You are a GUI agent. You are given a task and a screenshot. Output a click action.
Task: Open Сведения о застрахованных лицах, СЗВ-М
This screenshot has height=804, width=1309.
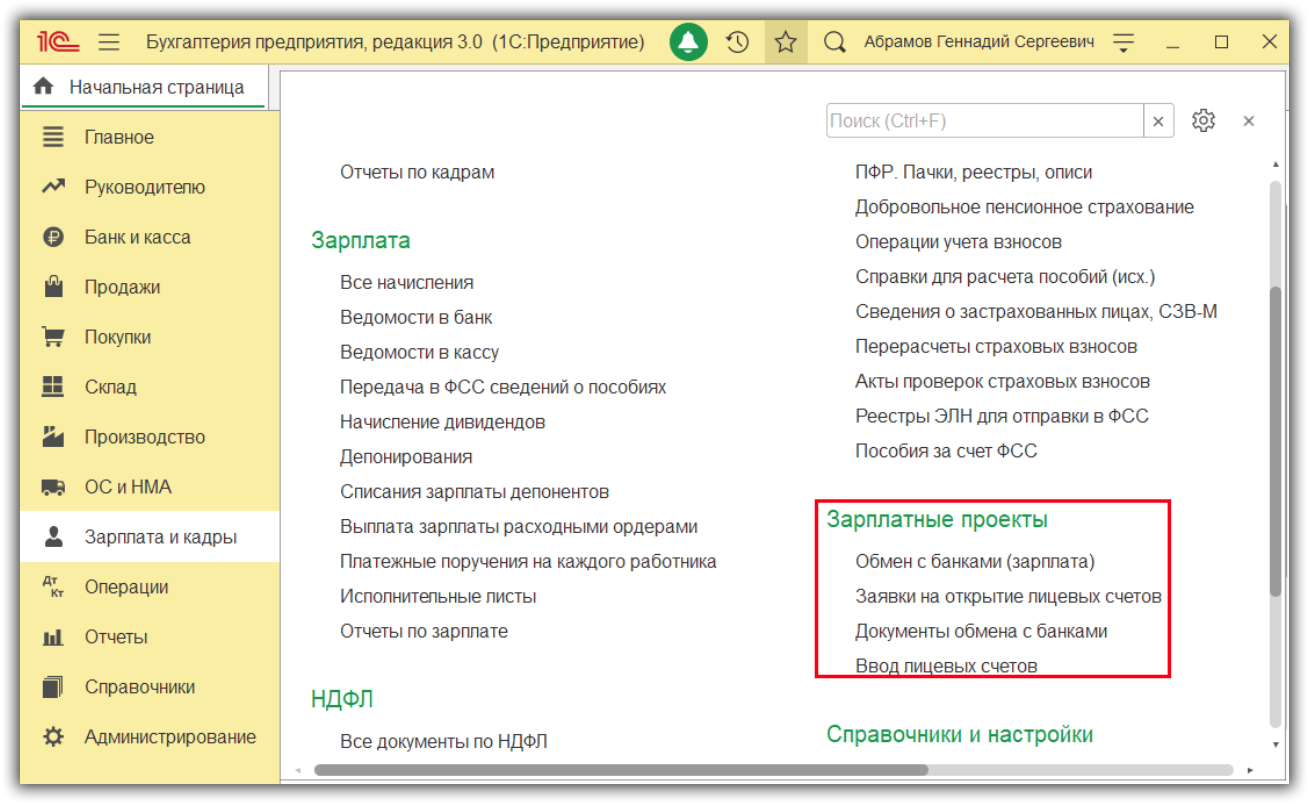(1036, 312)
